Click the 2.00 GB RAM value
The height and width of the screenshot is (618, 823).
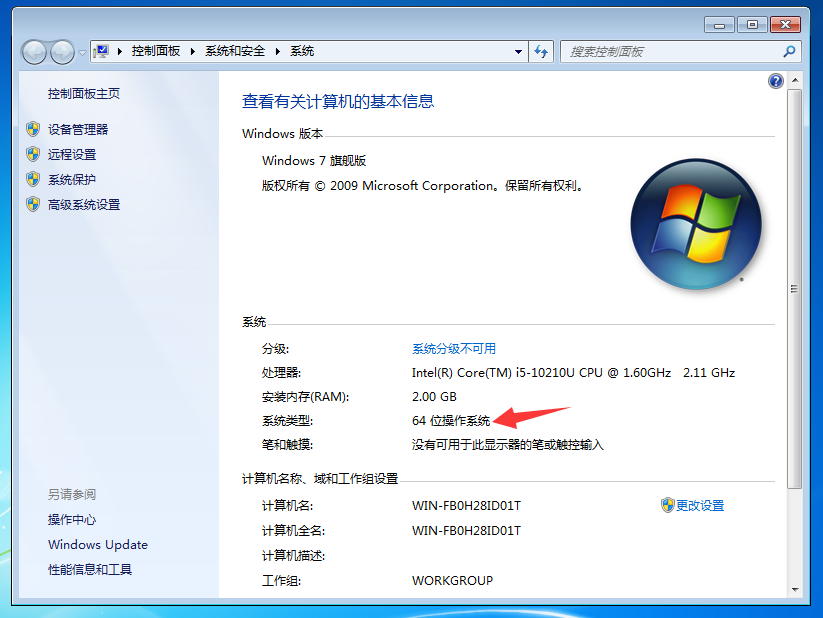(434, 397)
